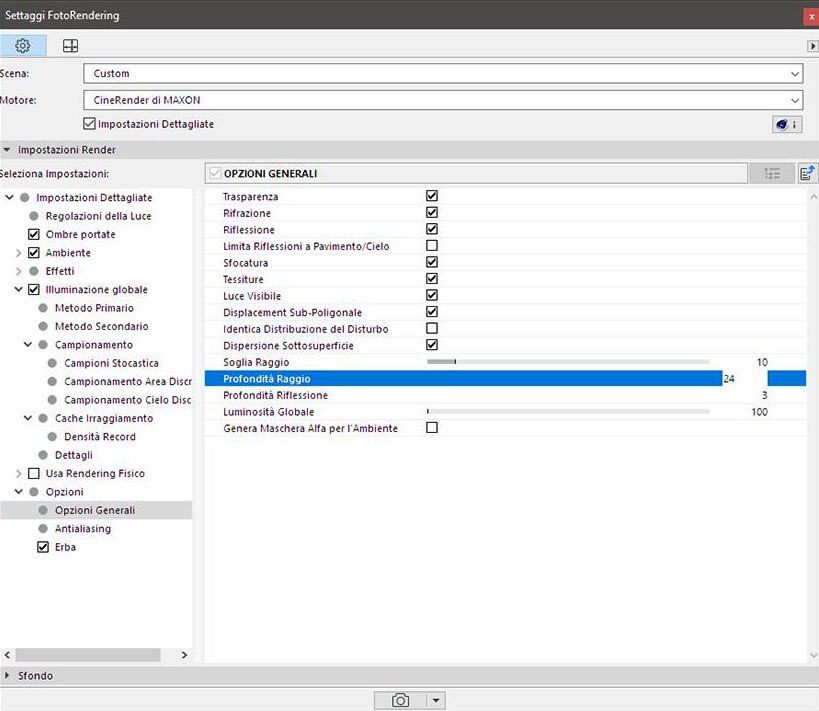819x711 pixels.
Task: Disable the Trasparenza checkbox
Action: pos(432,197)
